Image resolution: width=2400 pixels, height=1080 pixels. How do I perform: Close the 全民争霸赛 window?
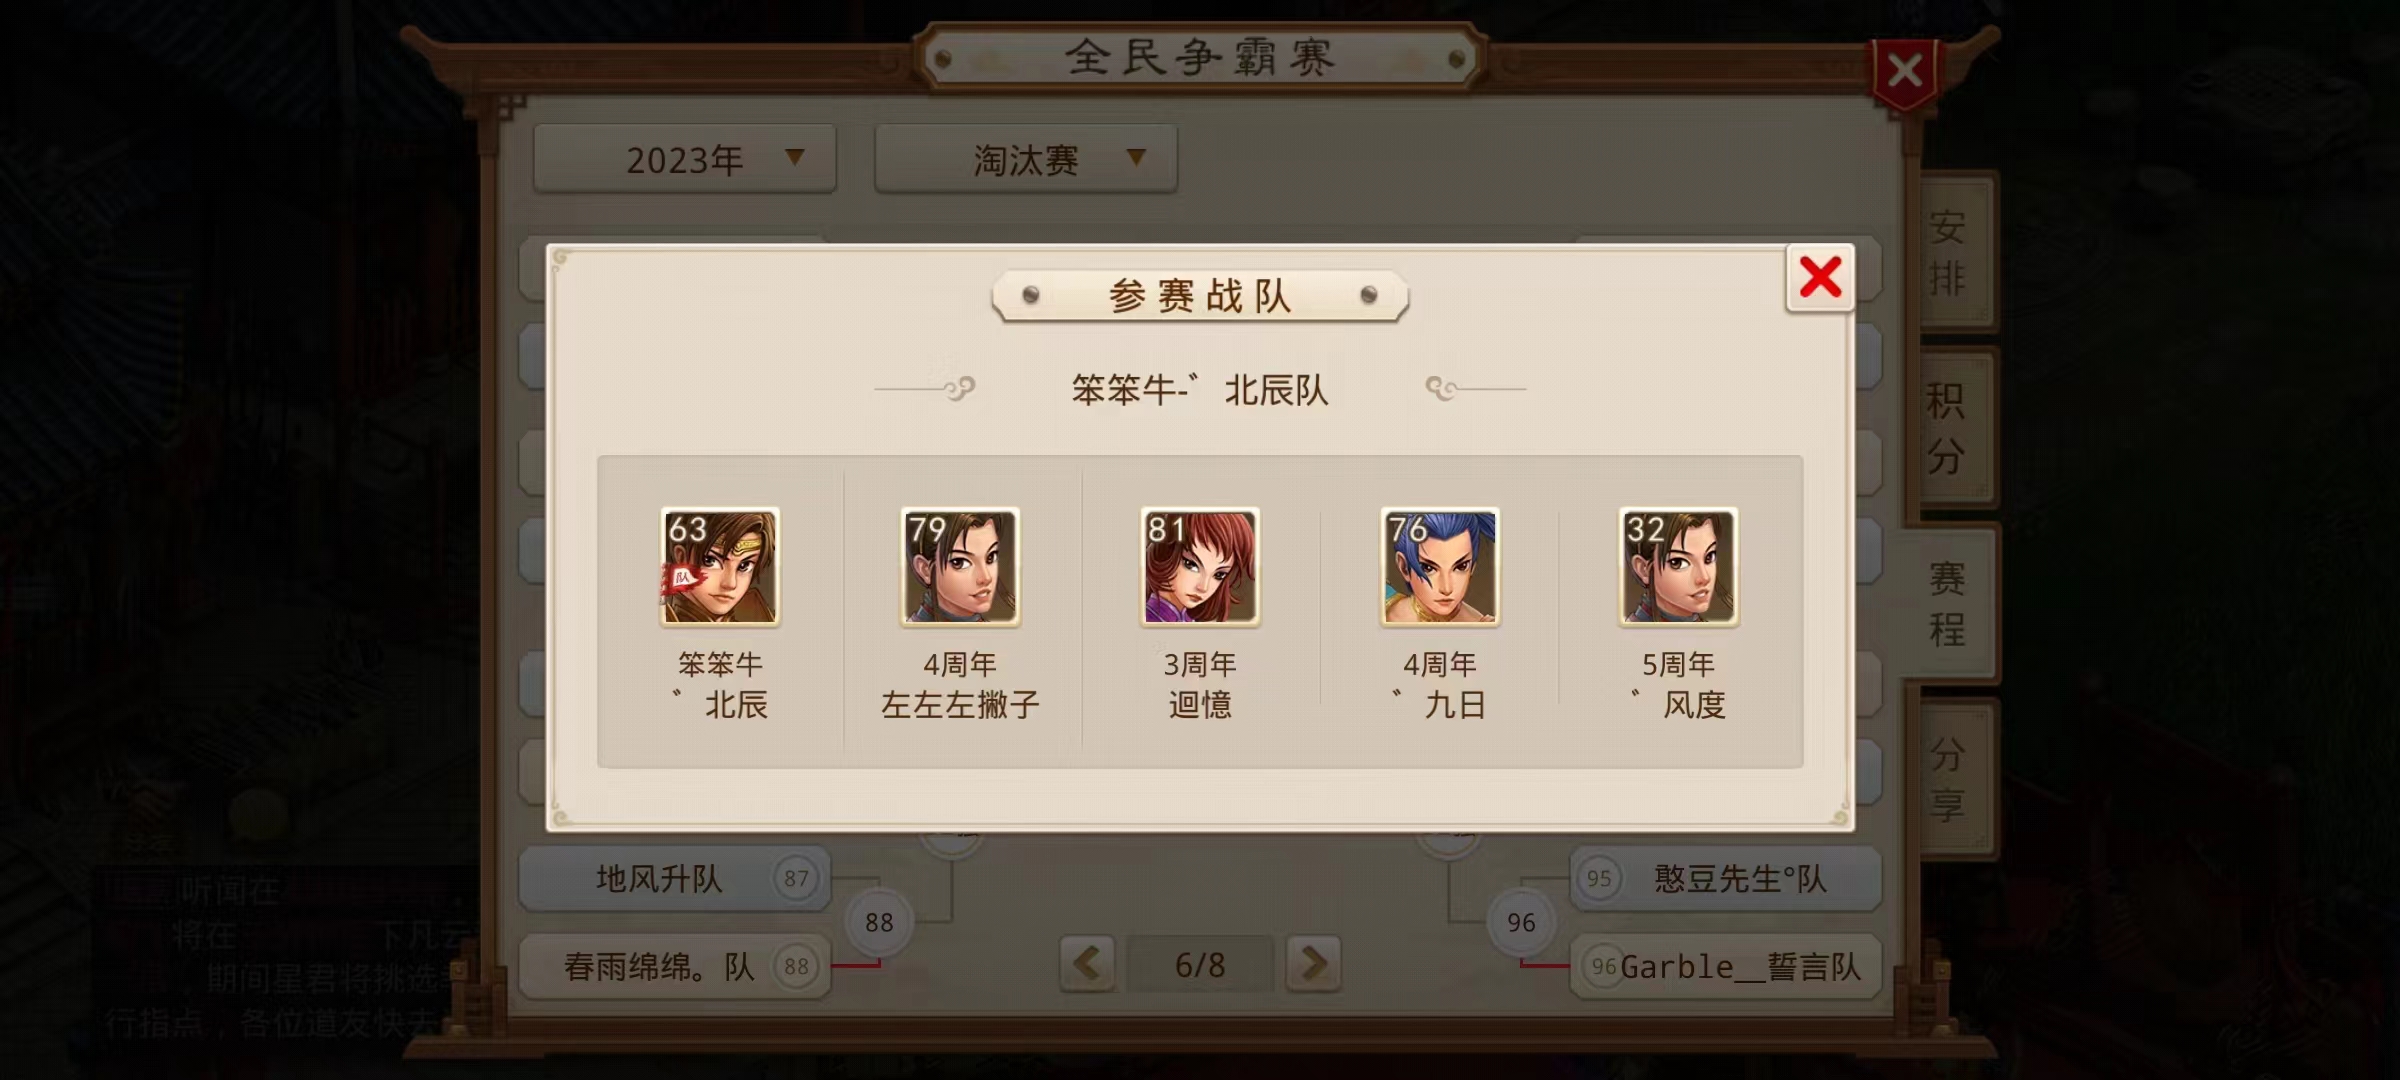[x=1904, y=72]
